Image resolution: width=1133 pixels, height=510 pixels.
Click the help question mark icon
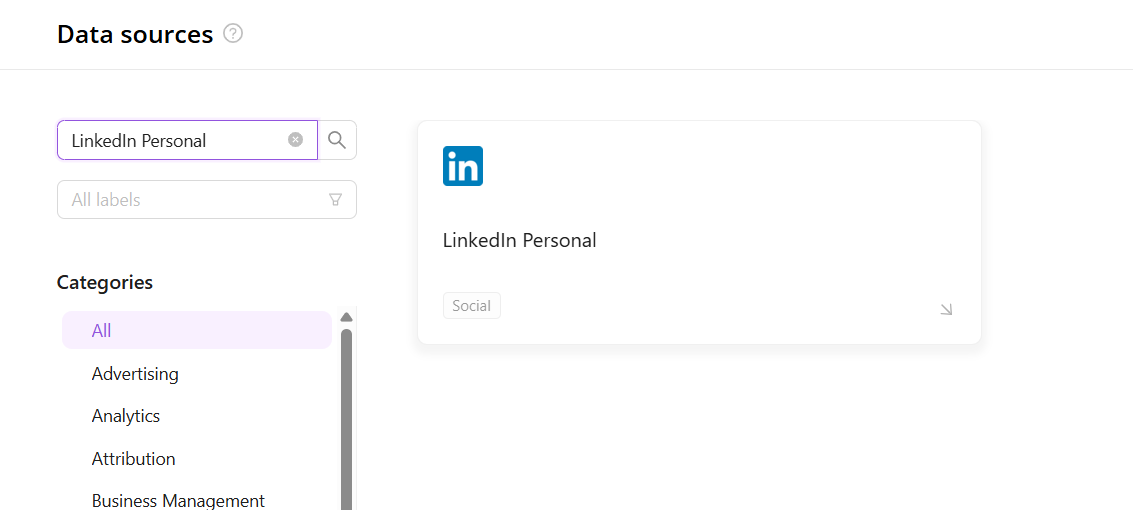233,34
